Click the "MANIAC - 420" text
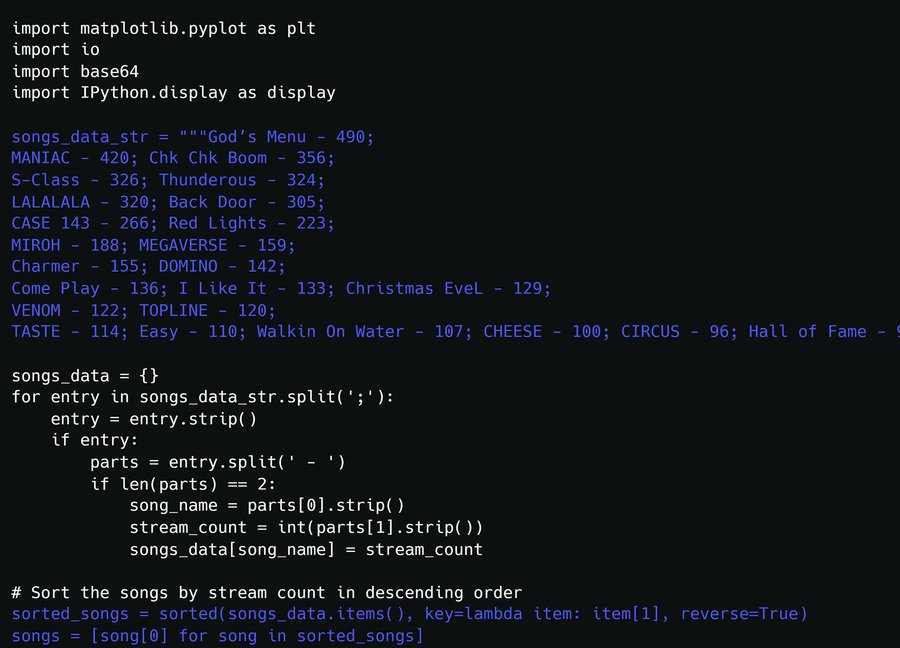The width and height of the screenshot is (900, 648). (x=70, y=158)
